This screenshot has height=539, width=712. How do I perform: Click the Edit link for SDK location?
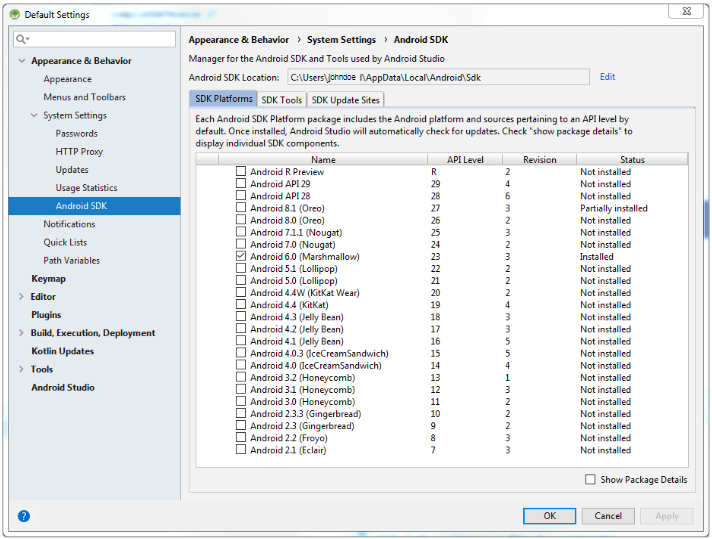607,77
